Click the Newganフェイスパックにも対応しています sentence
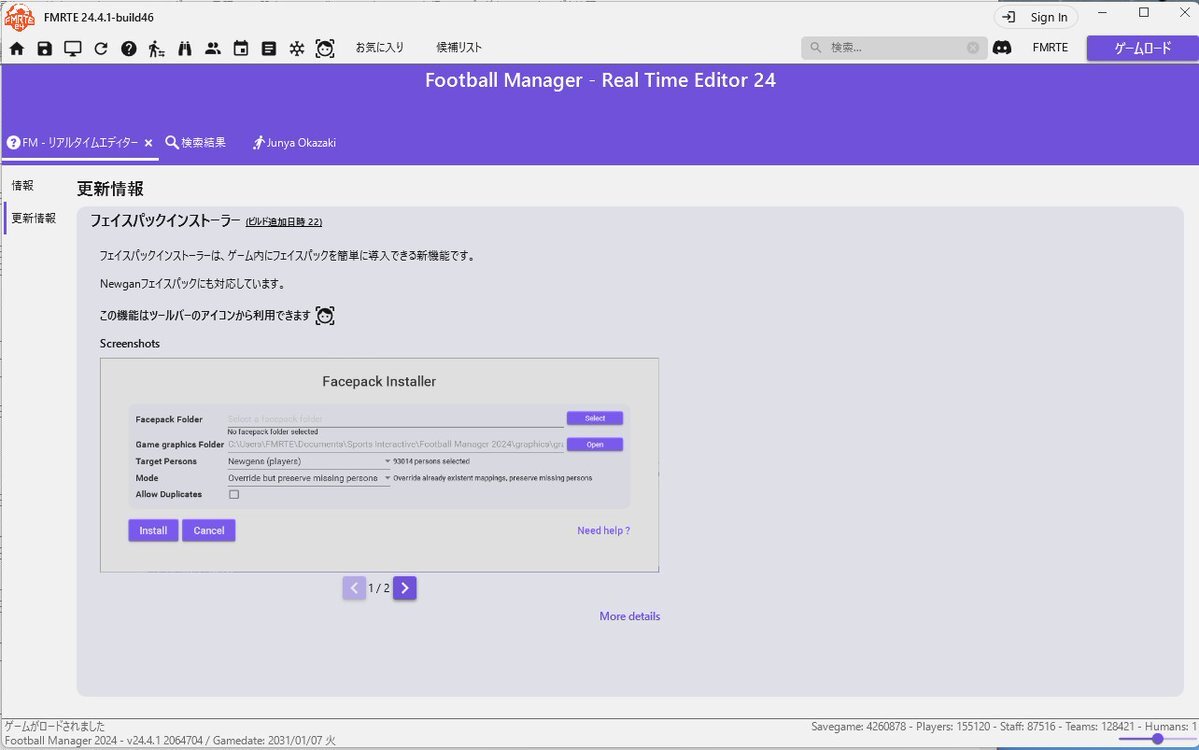Image resolution: width=1199 pixels, height=750 pixels. tap(194, 284)
